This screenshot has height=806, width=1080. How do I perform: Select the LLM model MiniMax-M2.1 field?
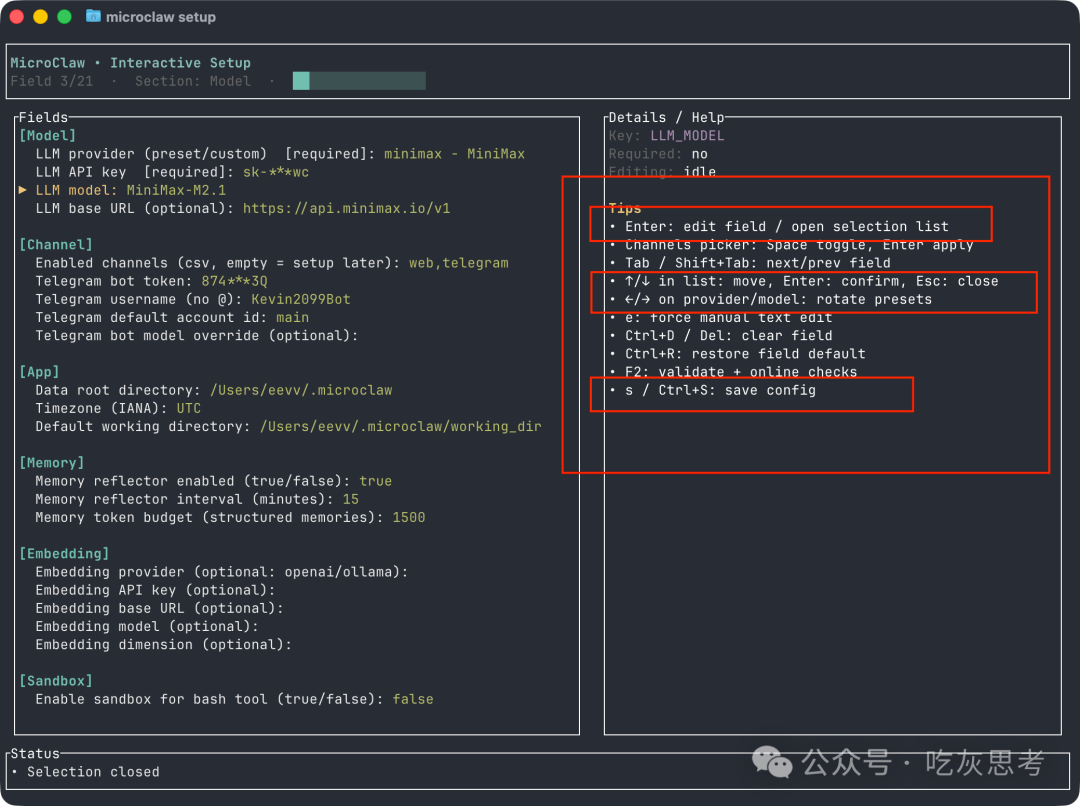tap(131, 190)
